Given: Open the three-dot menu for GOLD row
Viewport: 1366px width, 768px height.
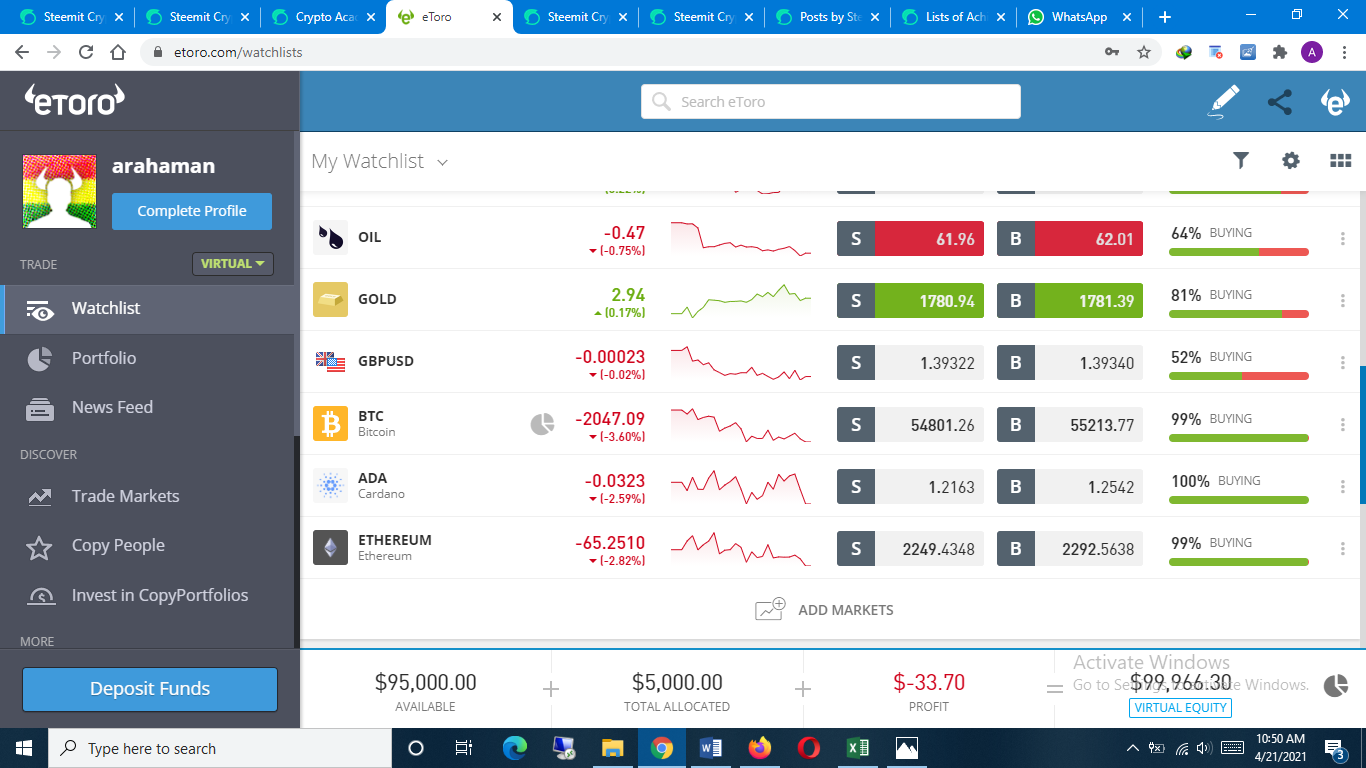Looking at the screenshot, I should pyautogui.click(x=1343, y=300).
